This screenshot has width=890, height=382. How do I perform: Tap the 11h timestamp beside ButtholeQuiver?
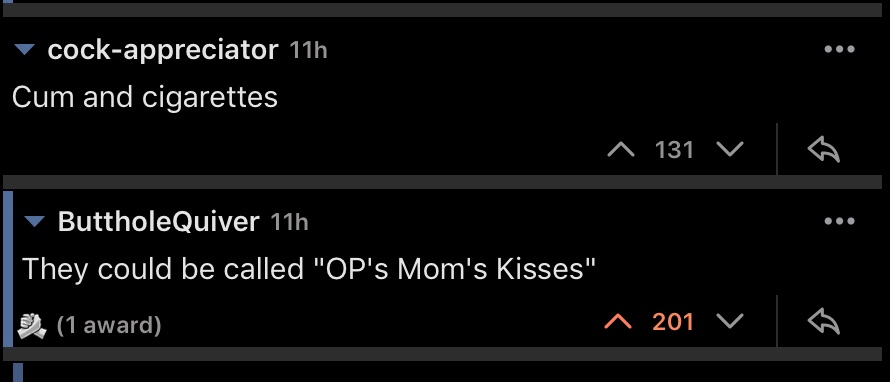289,222
